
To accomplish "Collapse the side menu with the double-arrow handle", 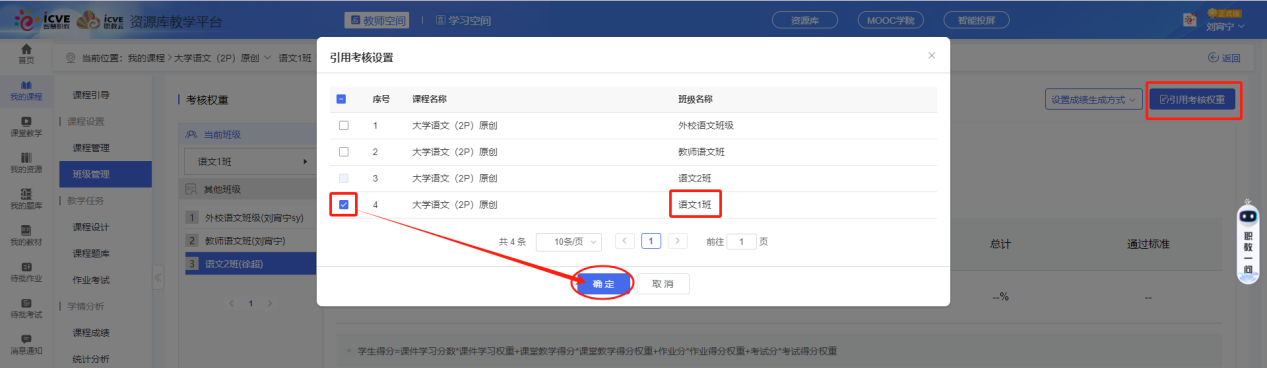I will click(x=157, y=277).
